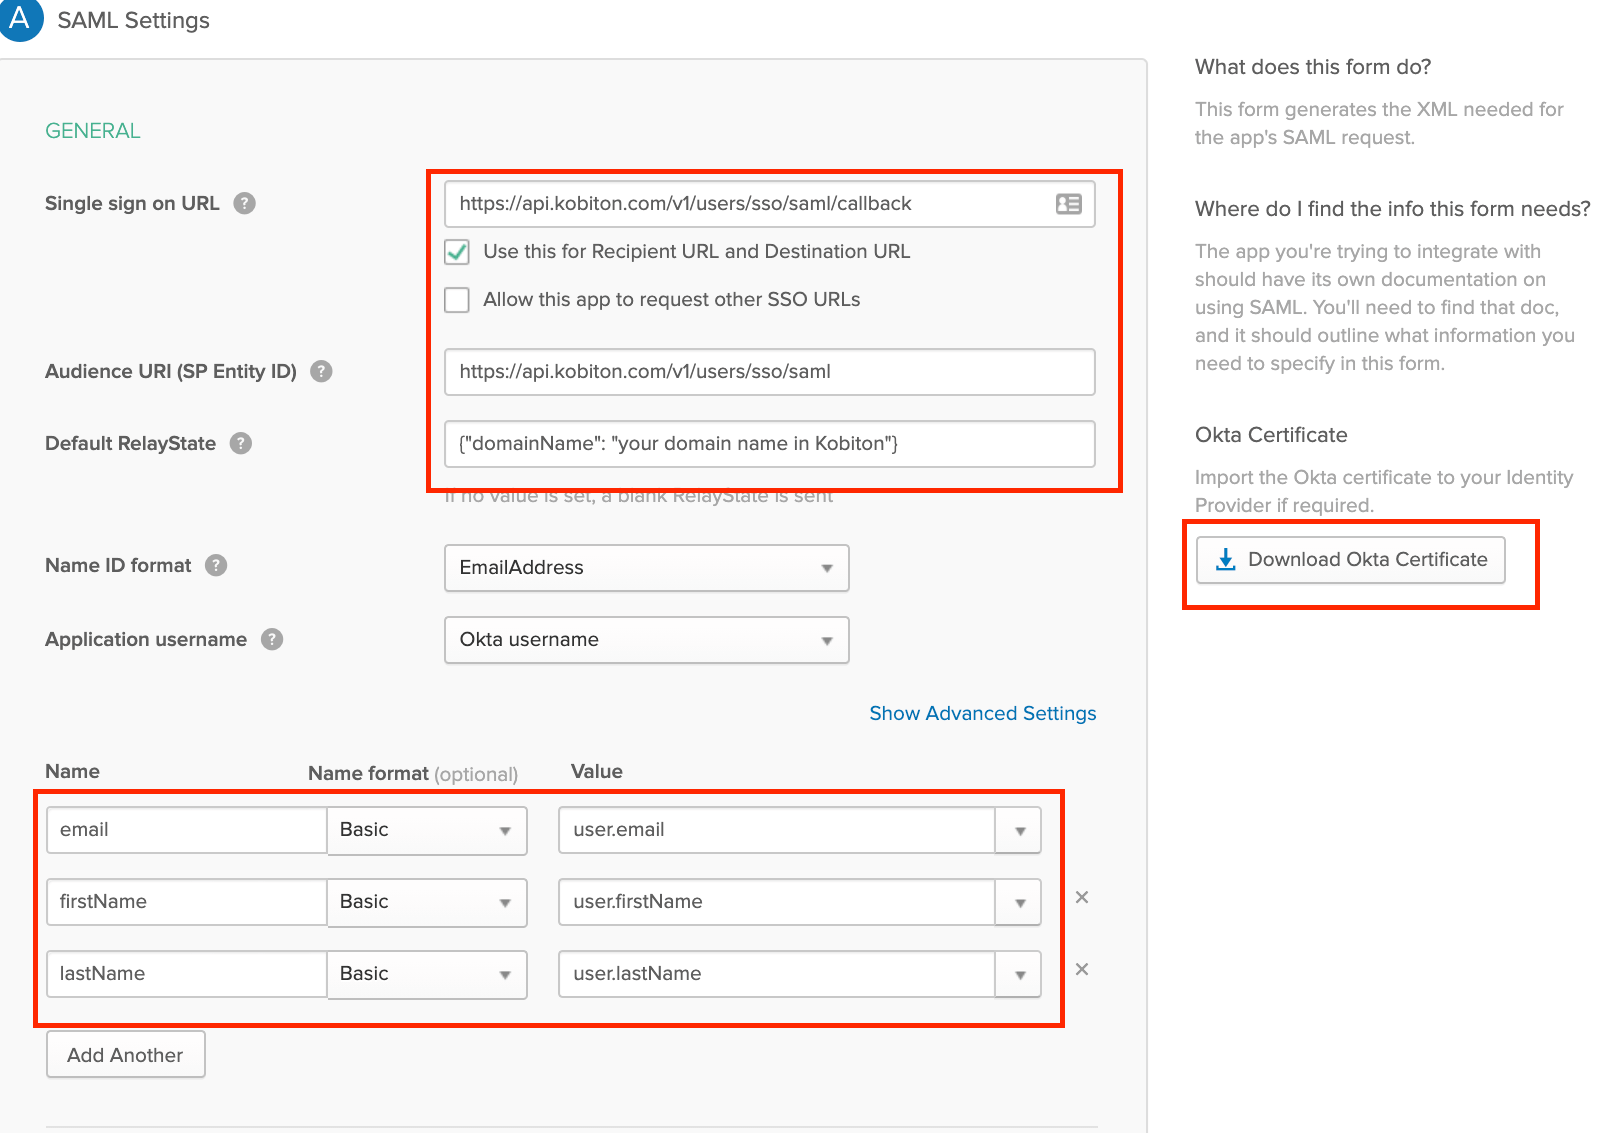
Task: Click help icon next to Default RelayState
Action: [x=241, y=443]
